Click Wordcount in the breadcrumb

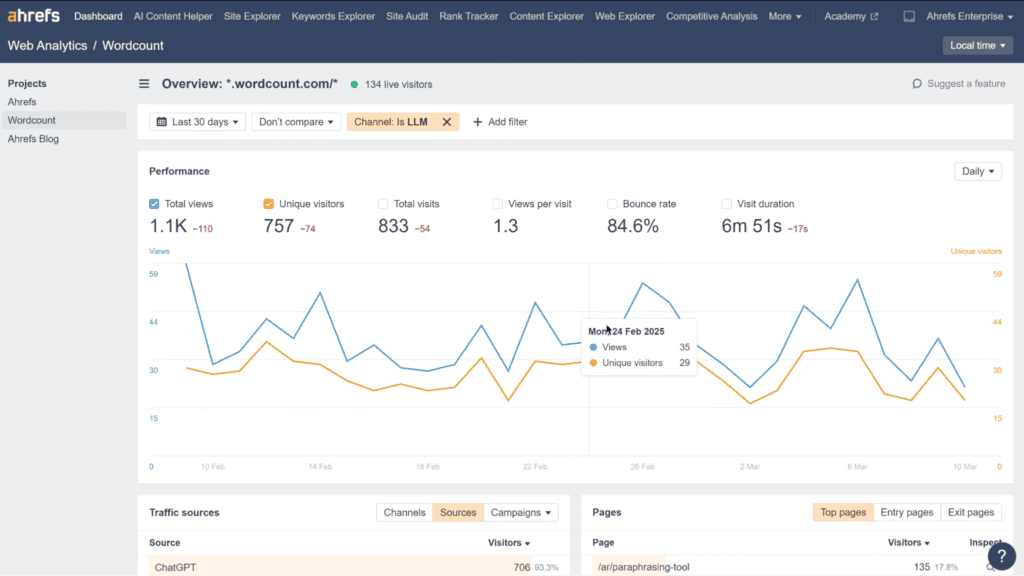point(133,46)
